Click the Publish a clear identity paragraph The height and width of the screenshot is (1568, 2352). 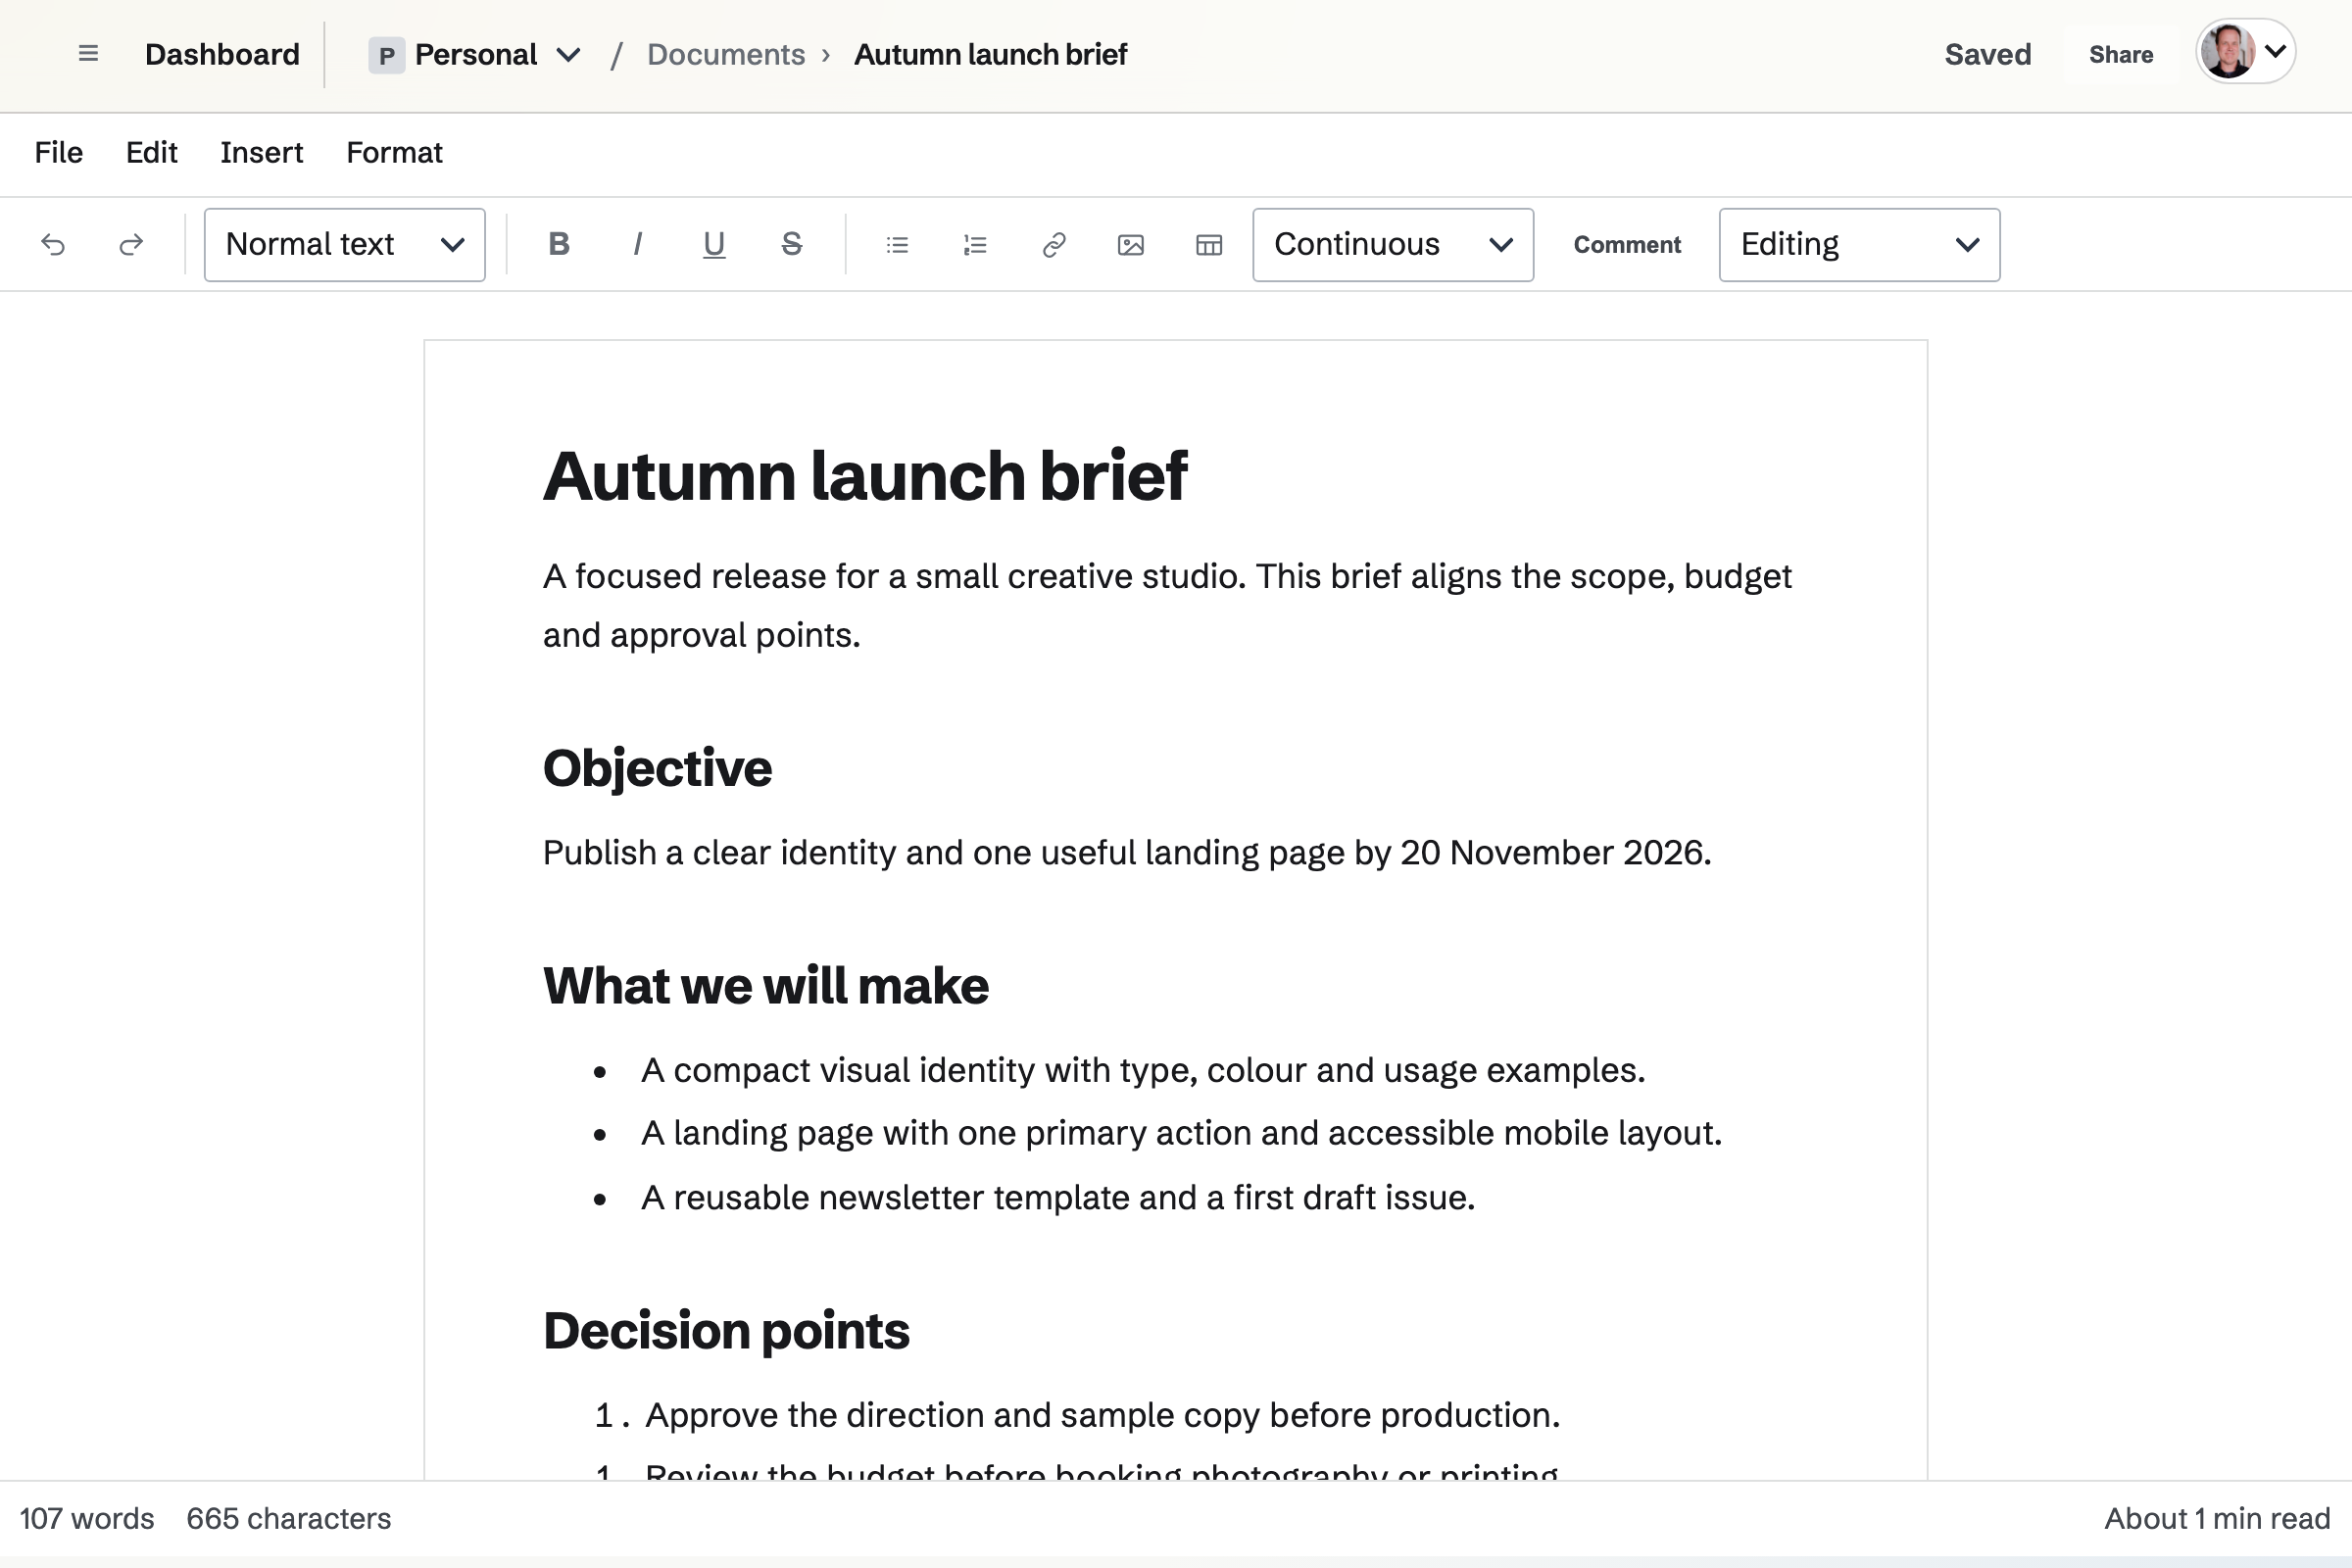[x=1127, y=853]
